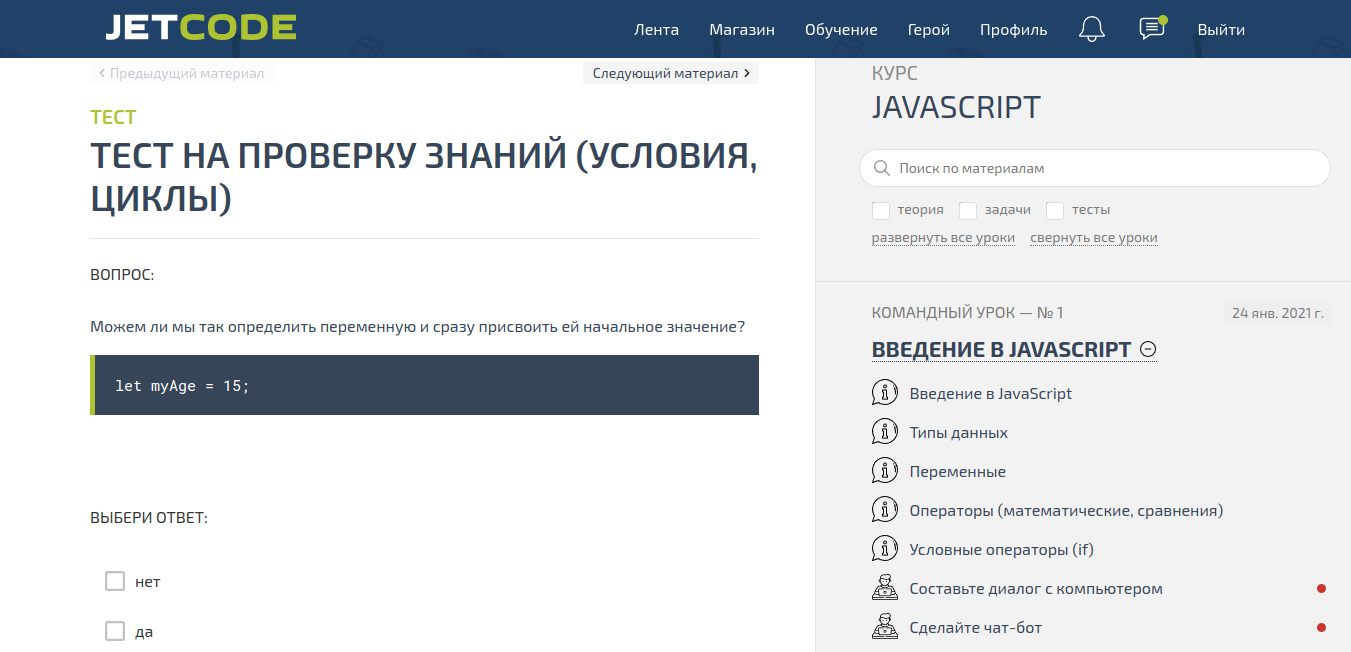This screenshot has width=1351, height=652.
Task: Open the messages chat icon
Action: point(1150,29)
